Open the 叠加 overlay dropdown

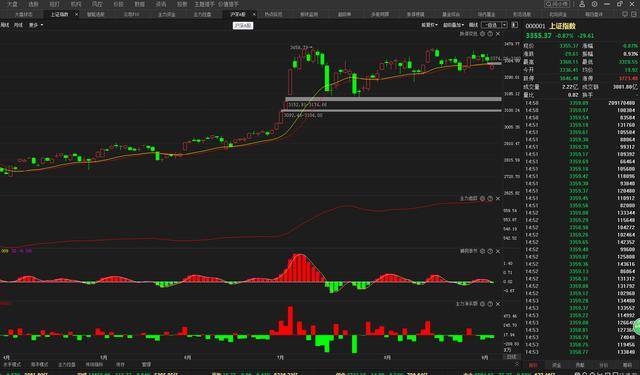(x=453, y=25)
